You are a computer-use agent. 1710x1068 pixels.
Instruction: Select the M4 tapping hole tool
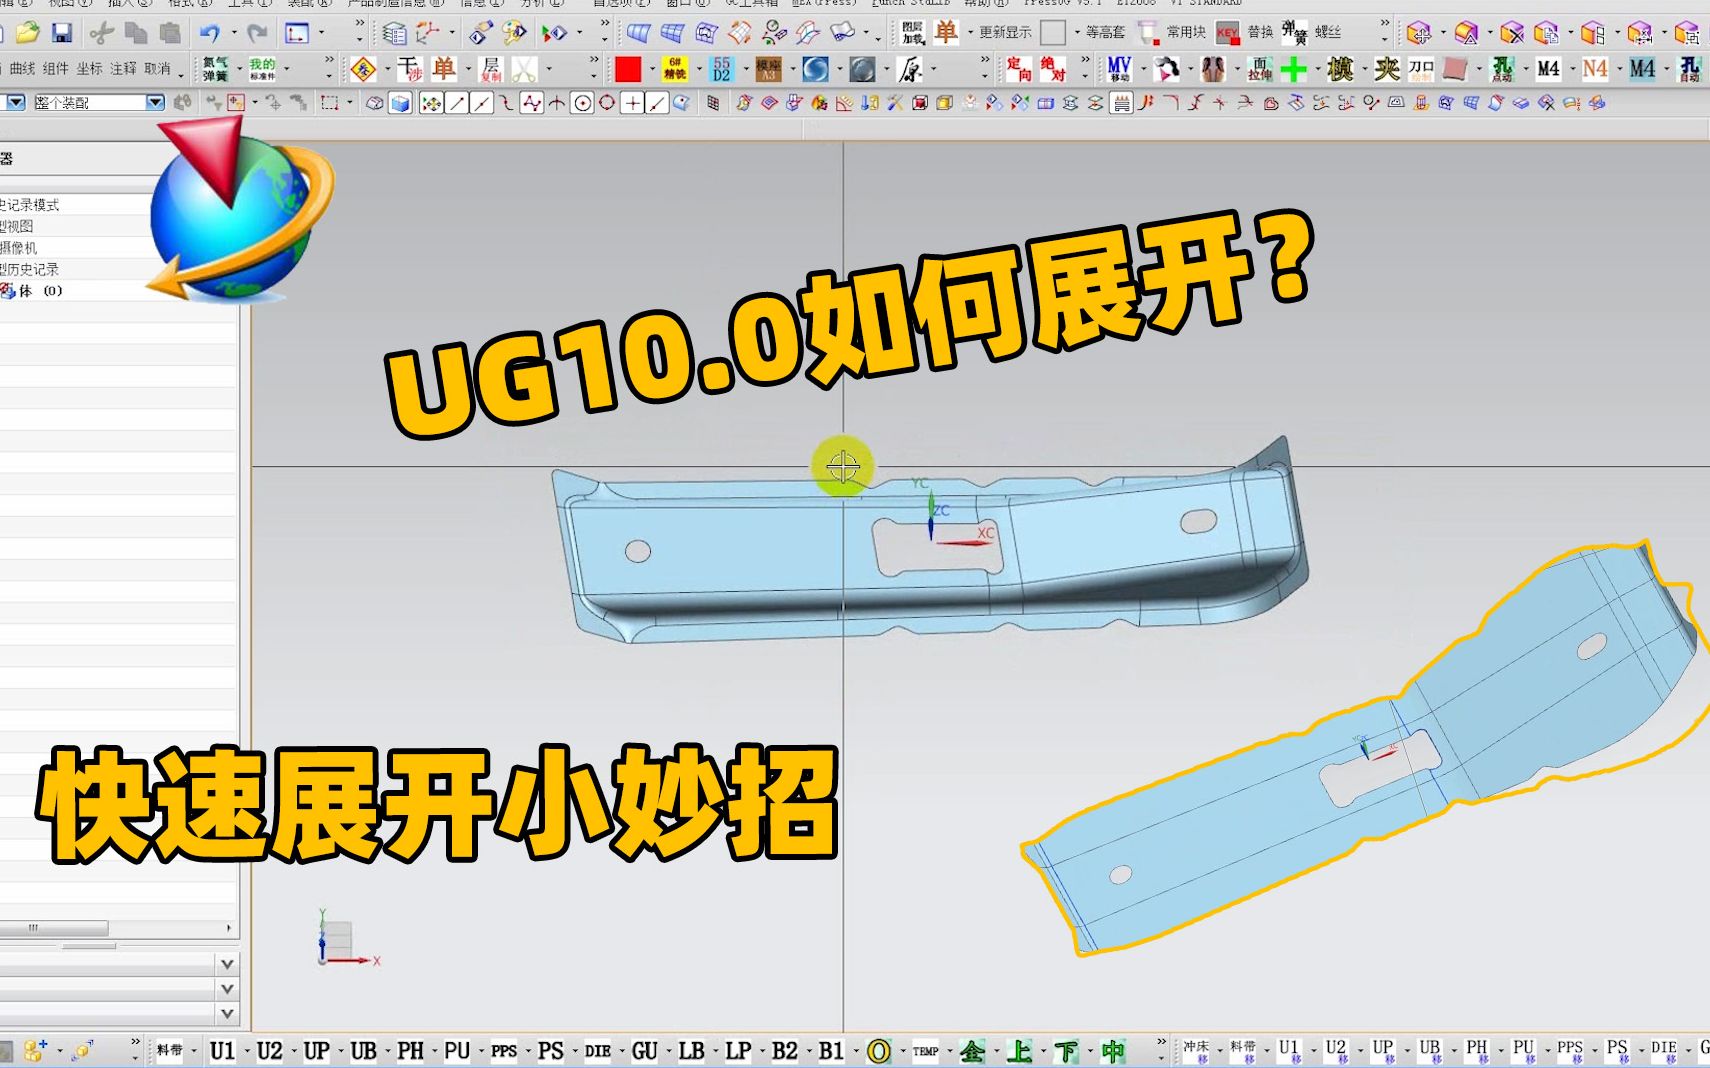click(x=1548, y=70)
